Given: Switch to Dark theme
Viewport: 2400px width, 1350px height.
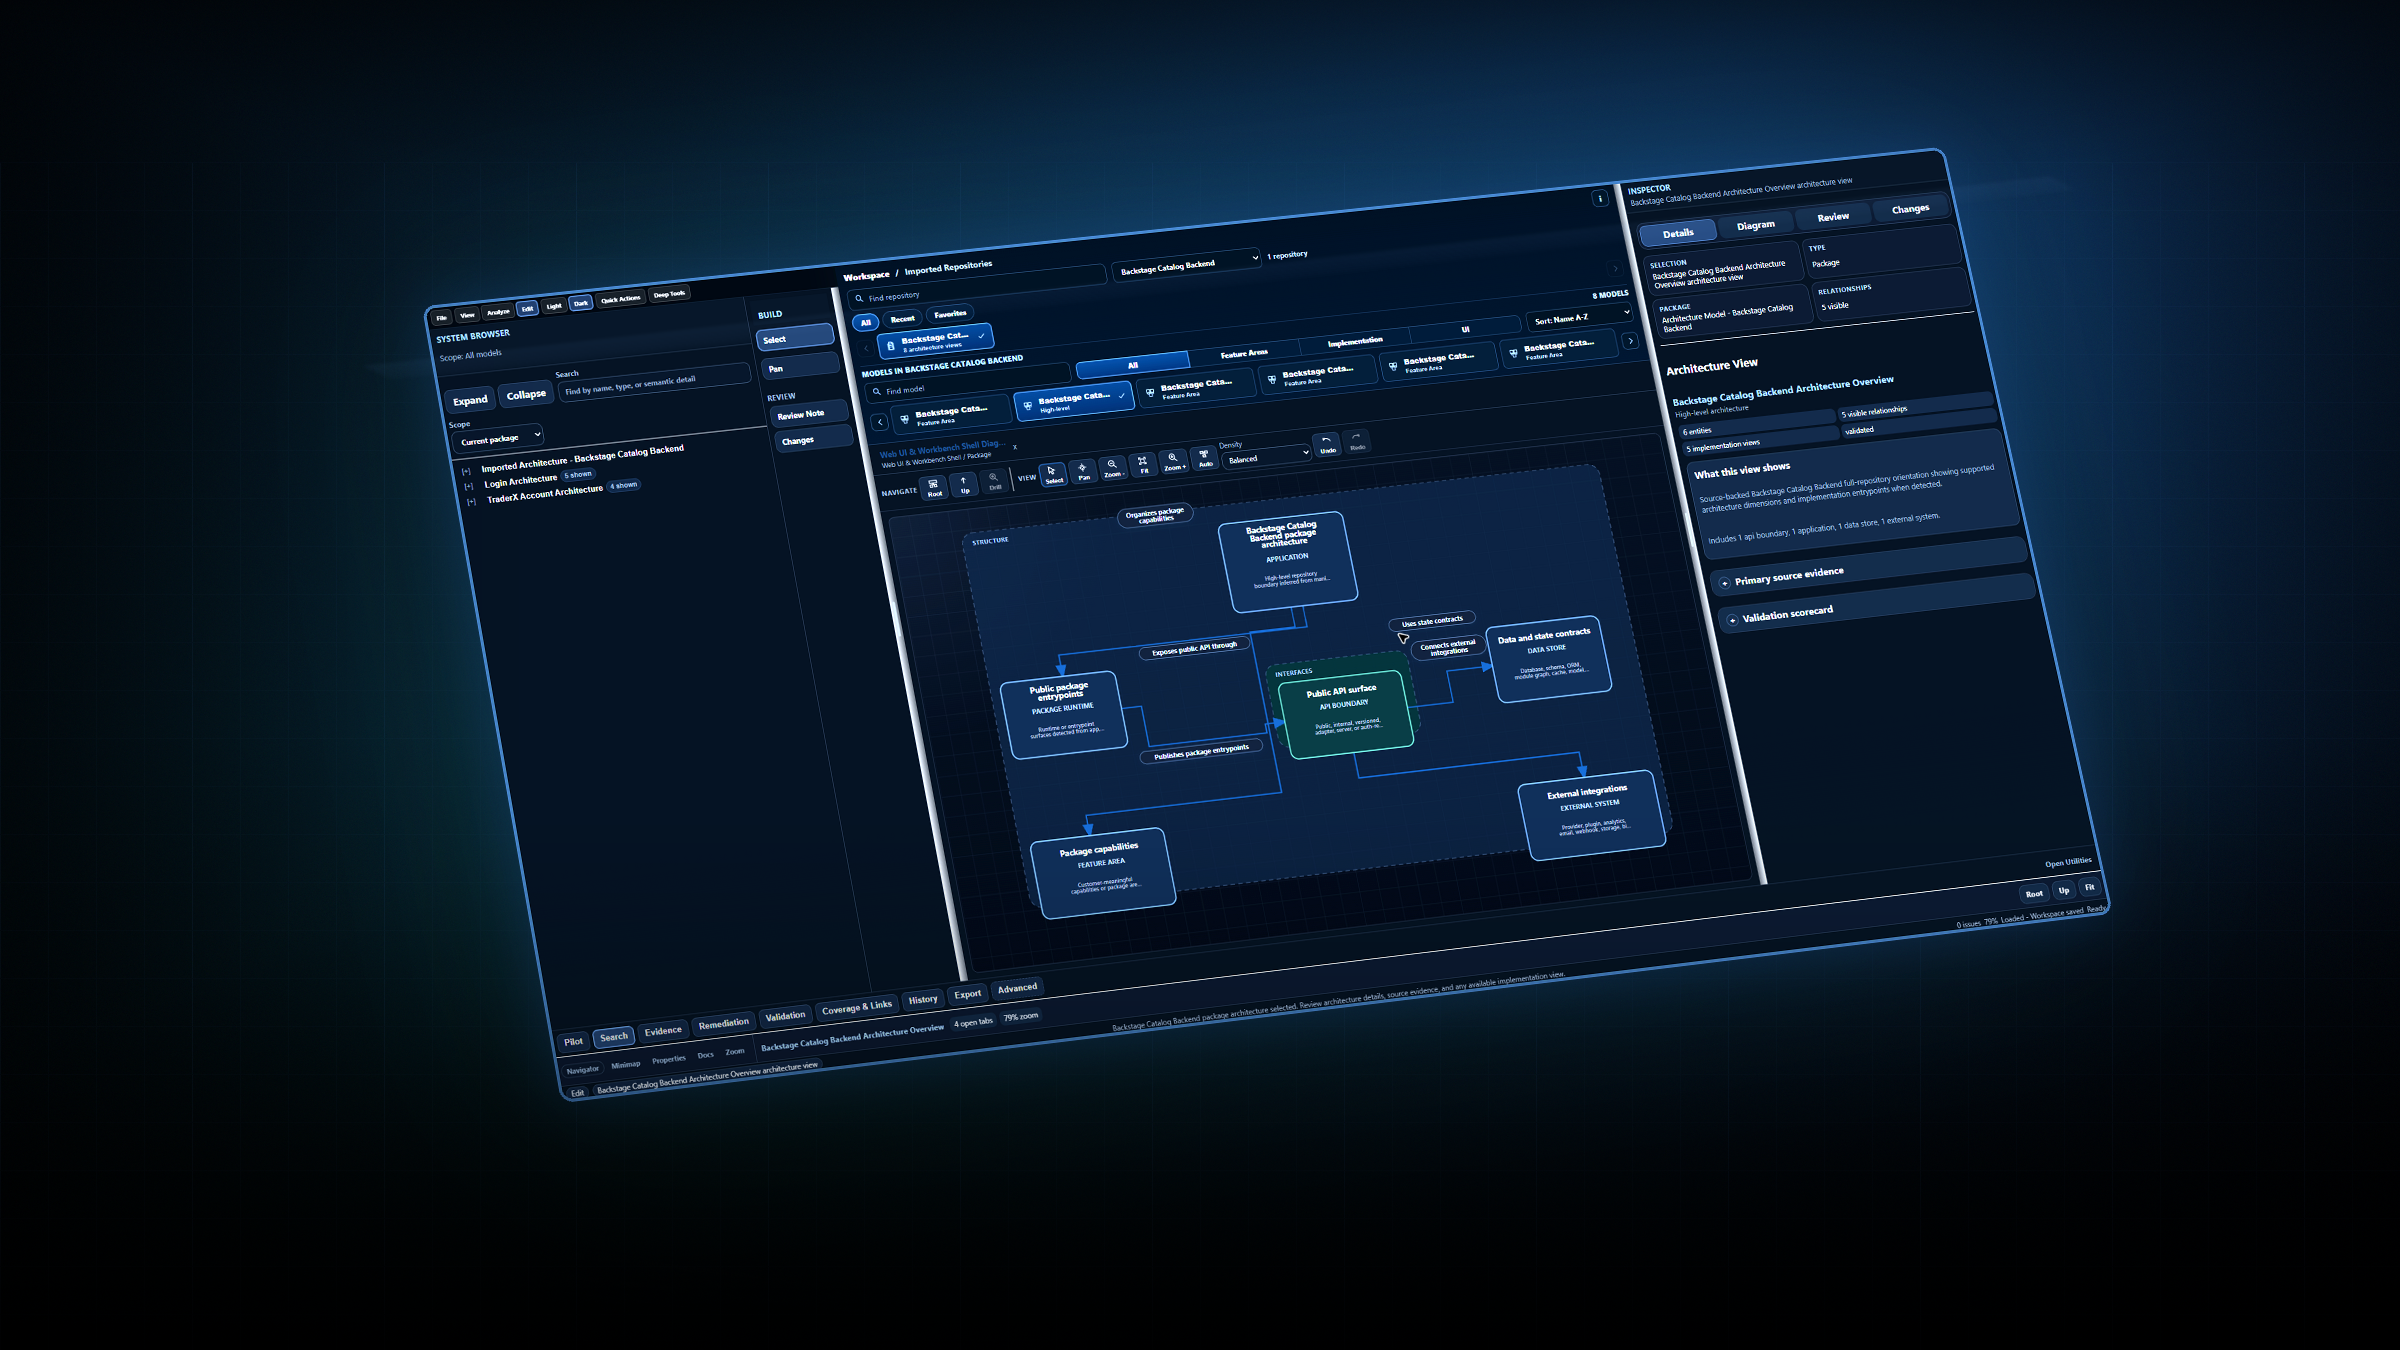Looking at the screenshot, I should point(581,303).
